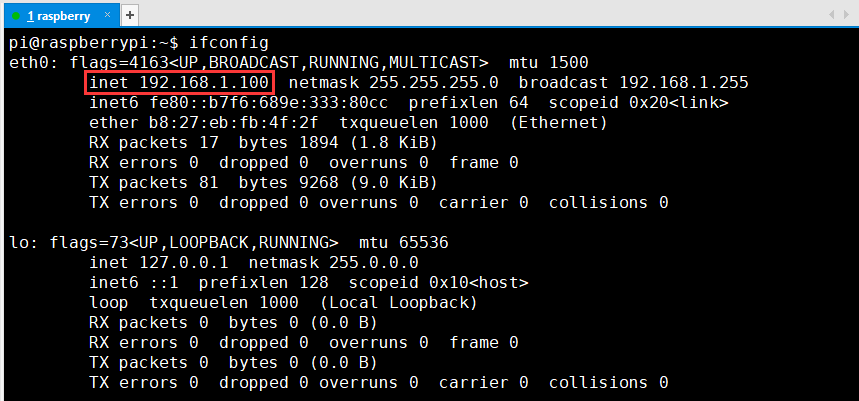Click the pi@raspberrypi prompt
The width and height of the screenshot is (859, 401).
(79, 43)
